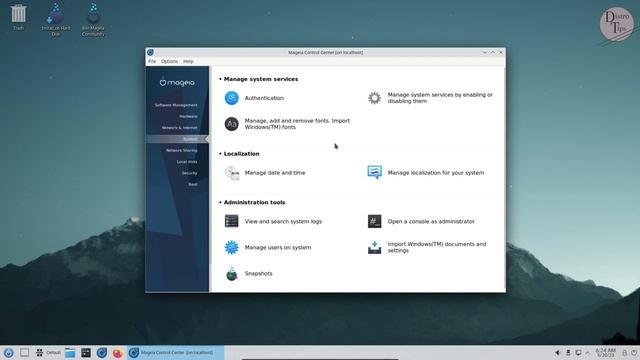Screen dimensions: 640x360
Task: Click the show desktop square in taskbar
Action: pos(24,353)
